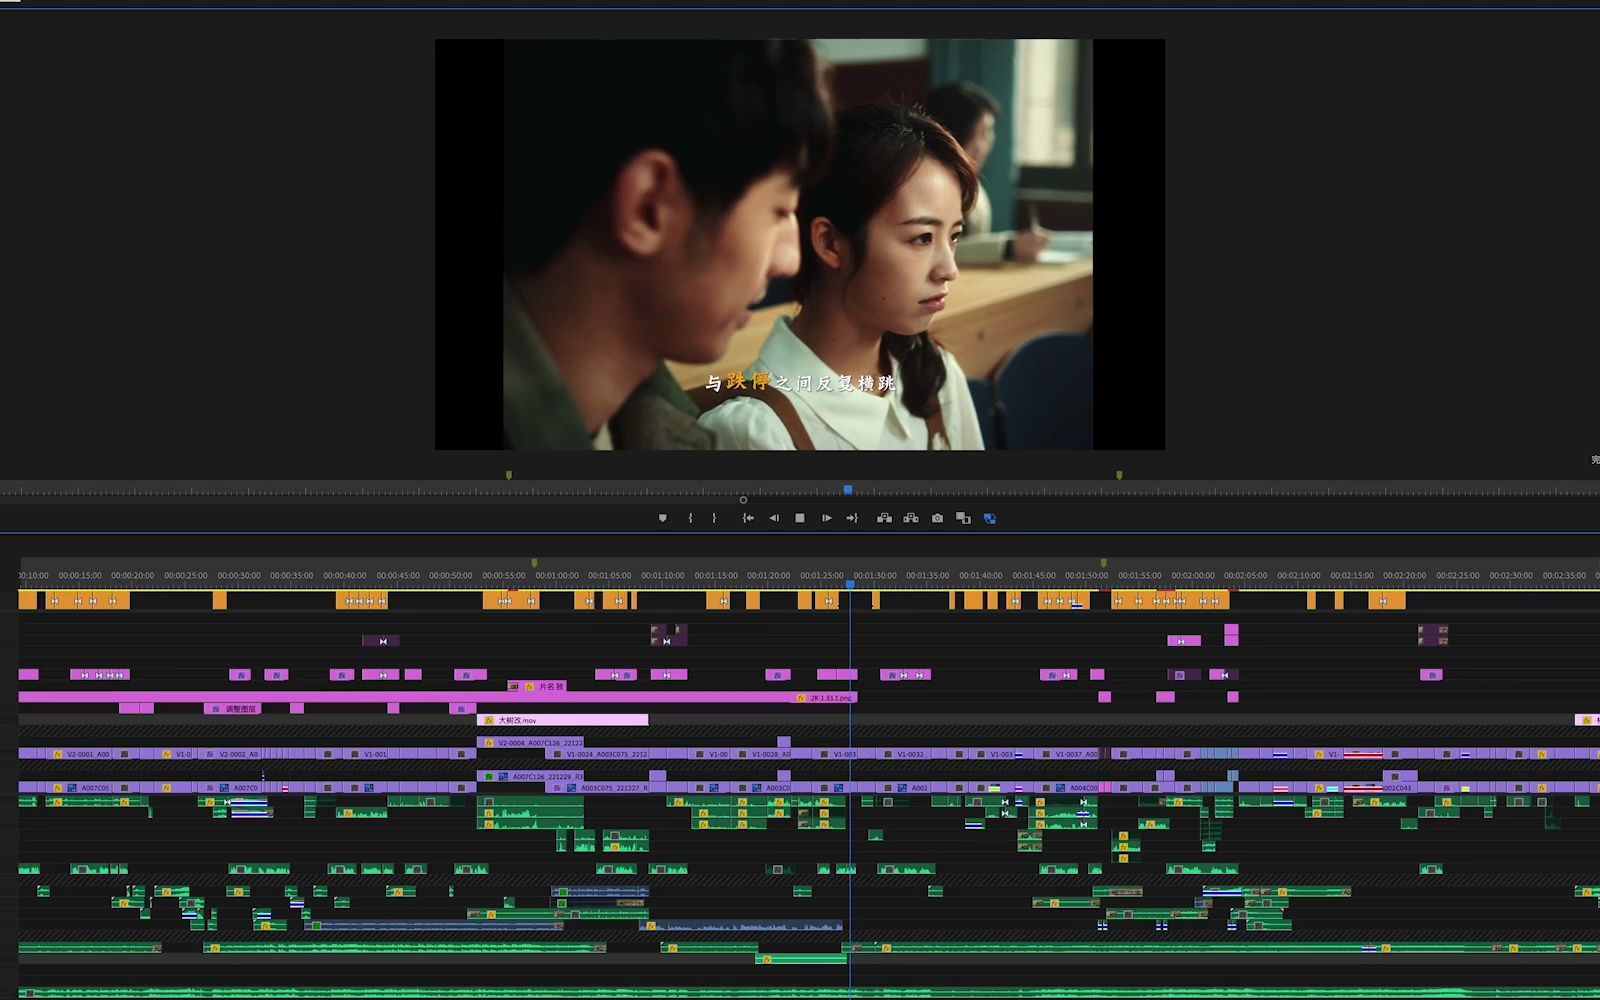1600x1000 pixels.
Task: Click 00:01:15:00 on the timeline ruler
Action: coord(716,575)
